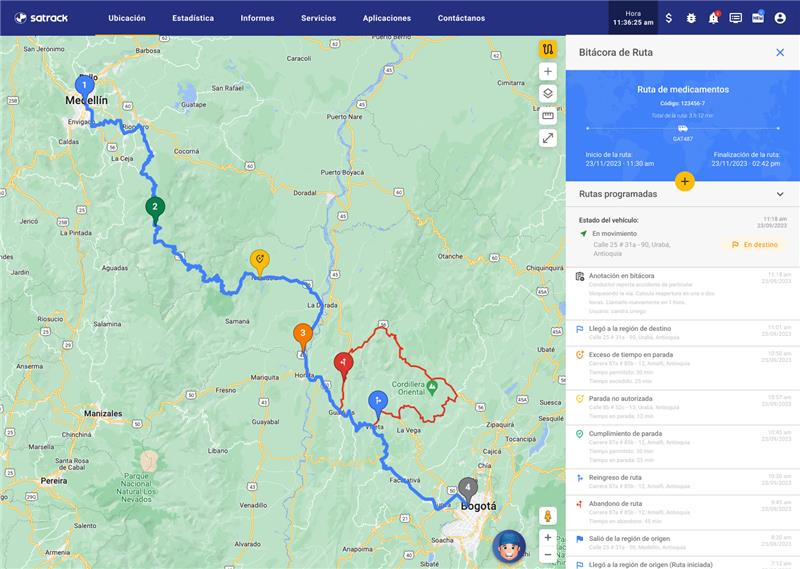Click the yellow route tool icon

[548, 50]
